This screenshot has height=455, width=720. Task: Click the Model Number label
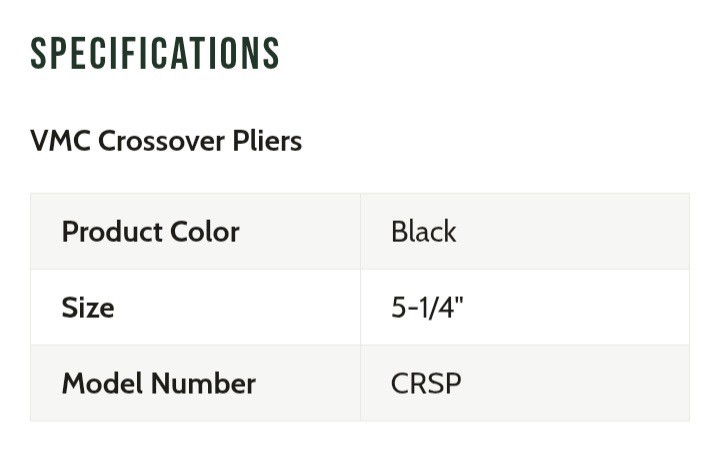click(x=159, y=383)
